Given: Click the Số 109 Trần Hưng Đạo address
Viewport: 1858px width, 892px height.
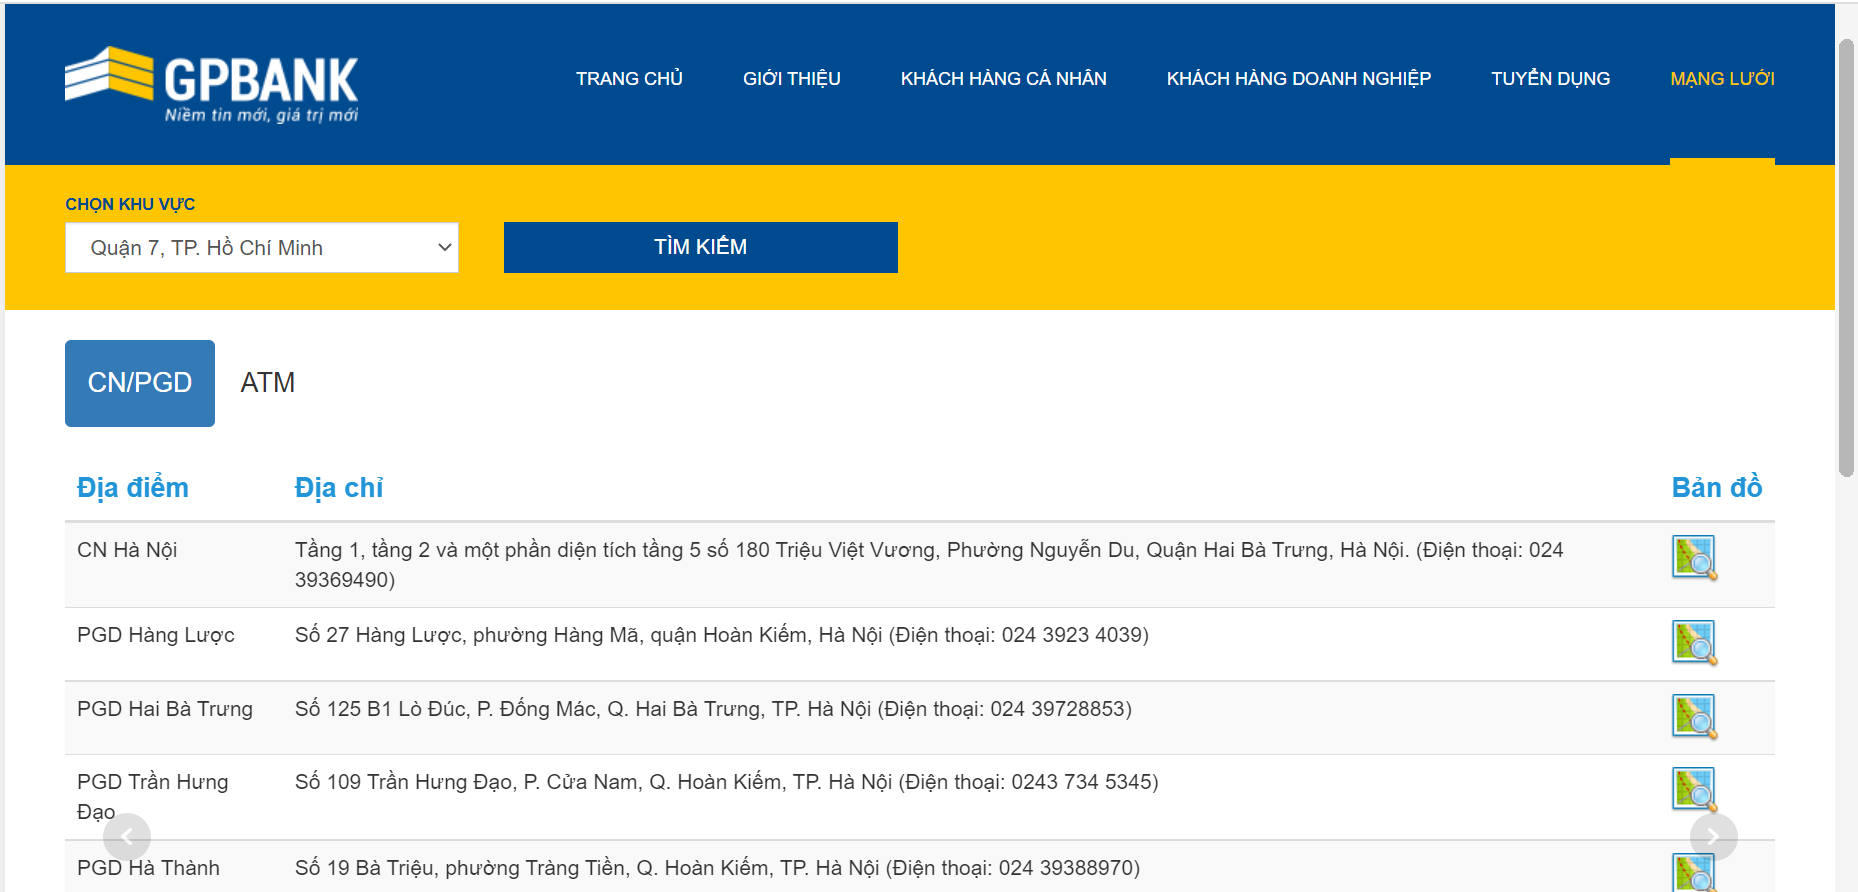Looking at the screenshot, I should coord(727,782).
